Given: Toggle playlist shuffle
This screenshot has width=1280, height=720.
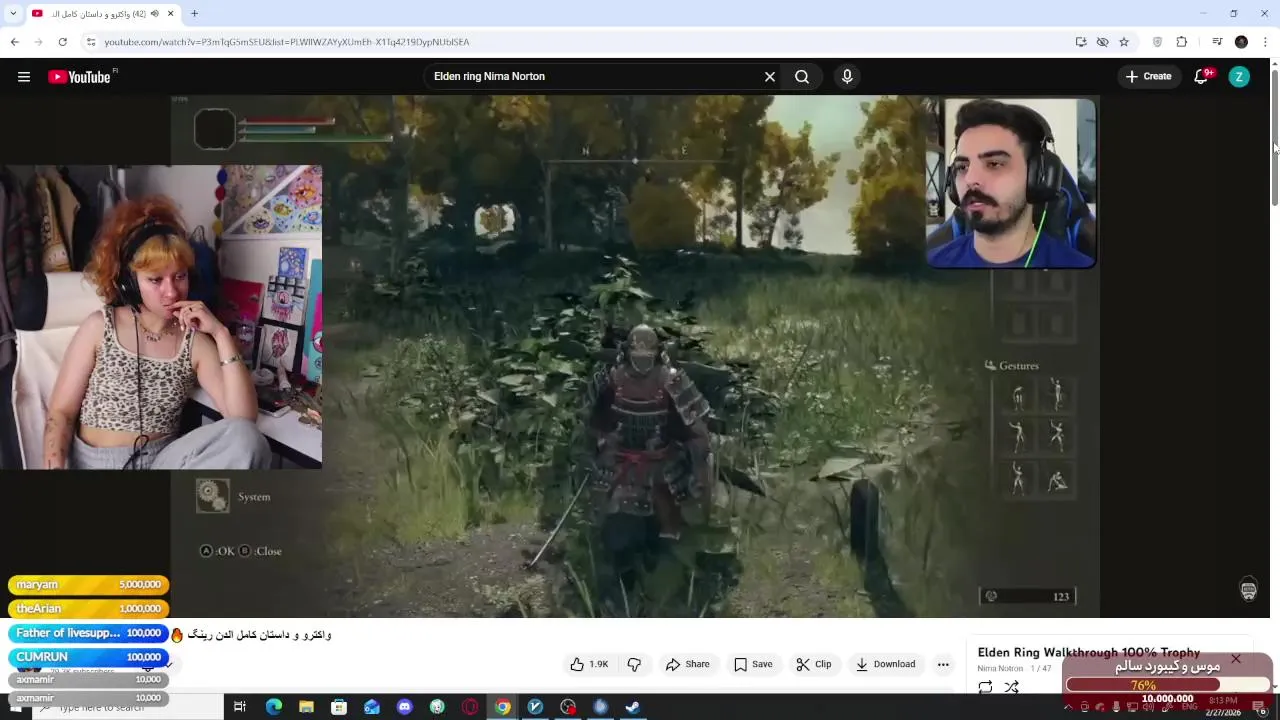Looking at the screenshot, I should pyautogui.click(x=1012, y=687).
